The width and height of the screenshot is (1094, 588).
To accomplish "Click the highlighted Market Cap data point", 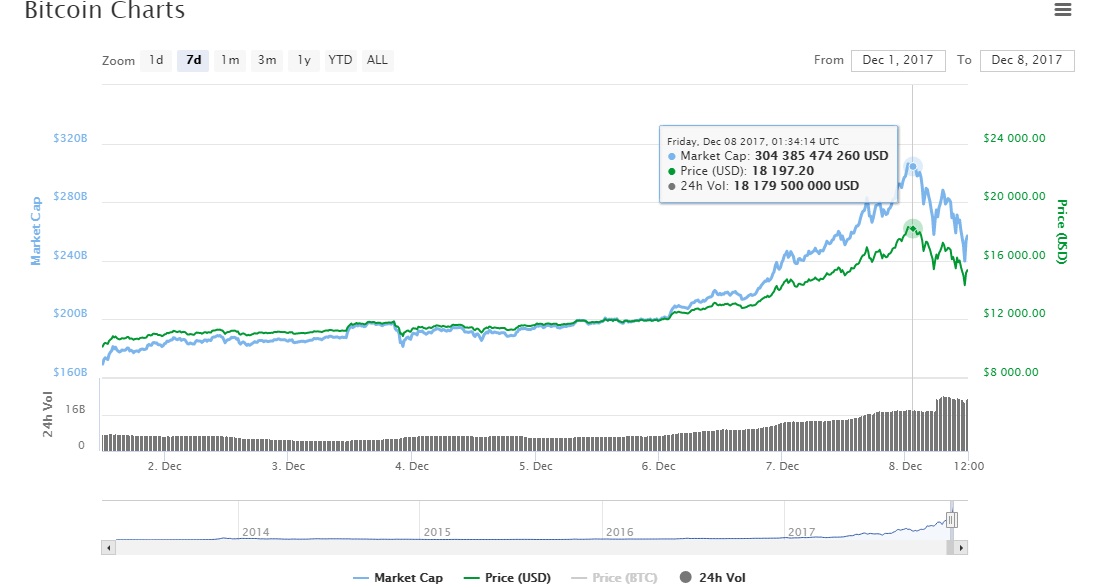I will tap(912, 166).
